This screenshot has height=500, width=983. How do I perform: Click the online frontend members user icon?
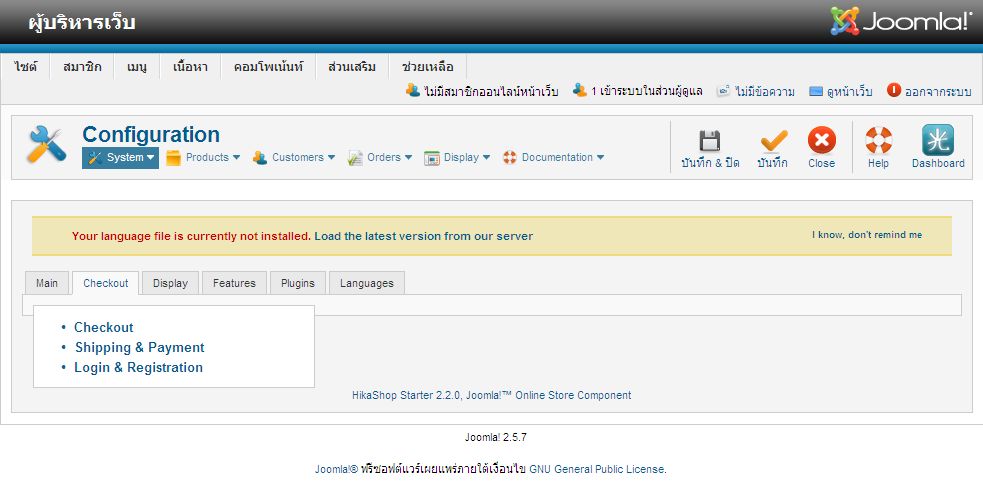(x=413, y=90)
